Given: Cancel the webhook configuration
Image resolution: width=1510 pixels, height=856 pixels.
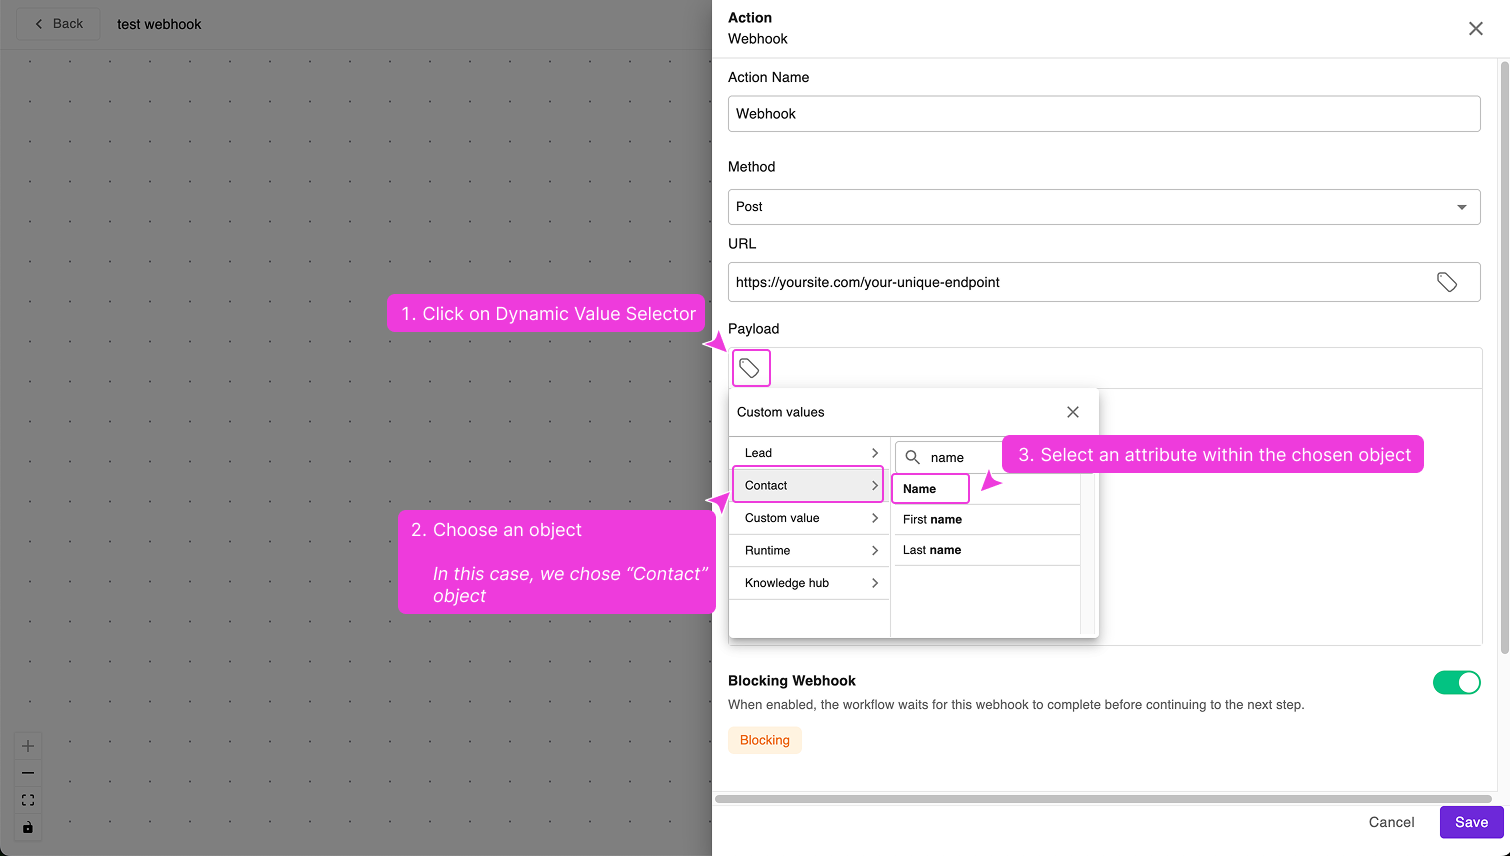Looking at the screenshot, I should coord(1391,821).
